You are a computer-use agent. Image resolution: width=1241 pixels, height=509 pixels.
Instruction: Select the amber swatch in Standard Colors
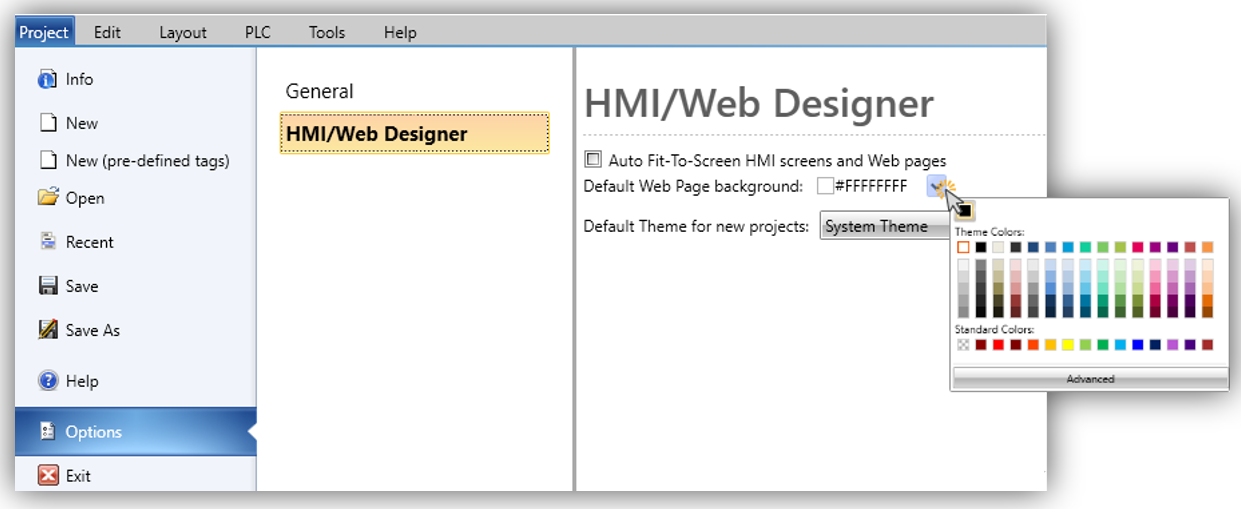point(1051,345)
